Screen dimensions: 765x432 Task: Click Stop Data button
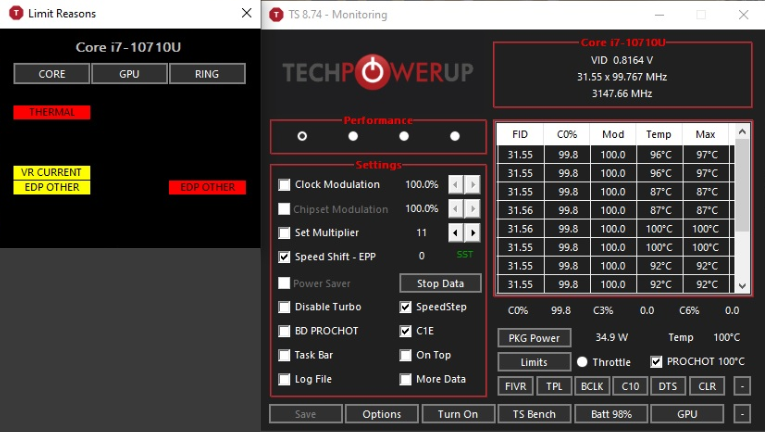pyautogui.click(x=440, y=283)
